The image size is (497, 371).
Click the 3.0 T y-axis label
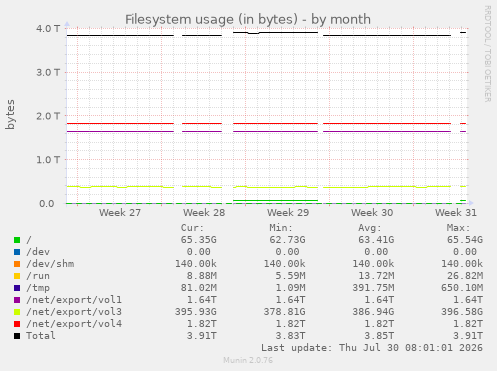48,72
